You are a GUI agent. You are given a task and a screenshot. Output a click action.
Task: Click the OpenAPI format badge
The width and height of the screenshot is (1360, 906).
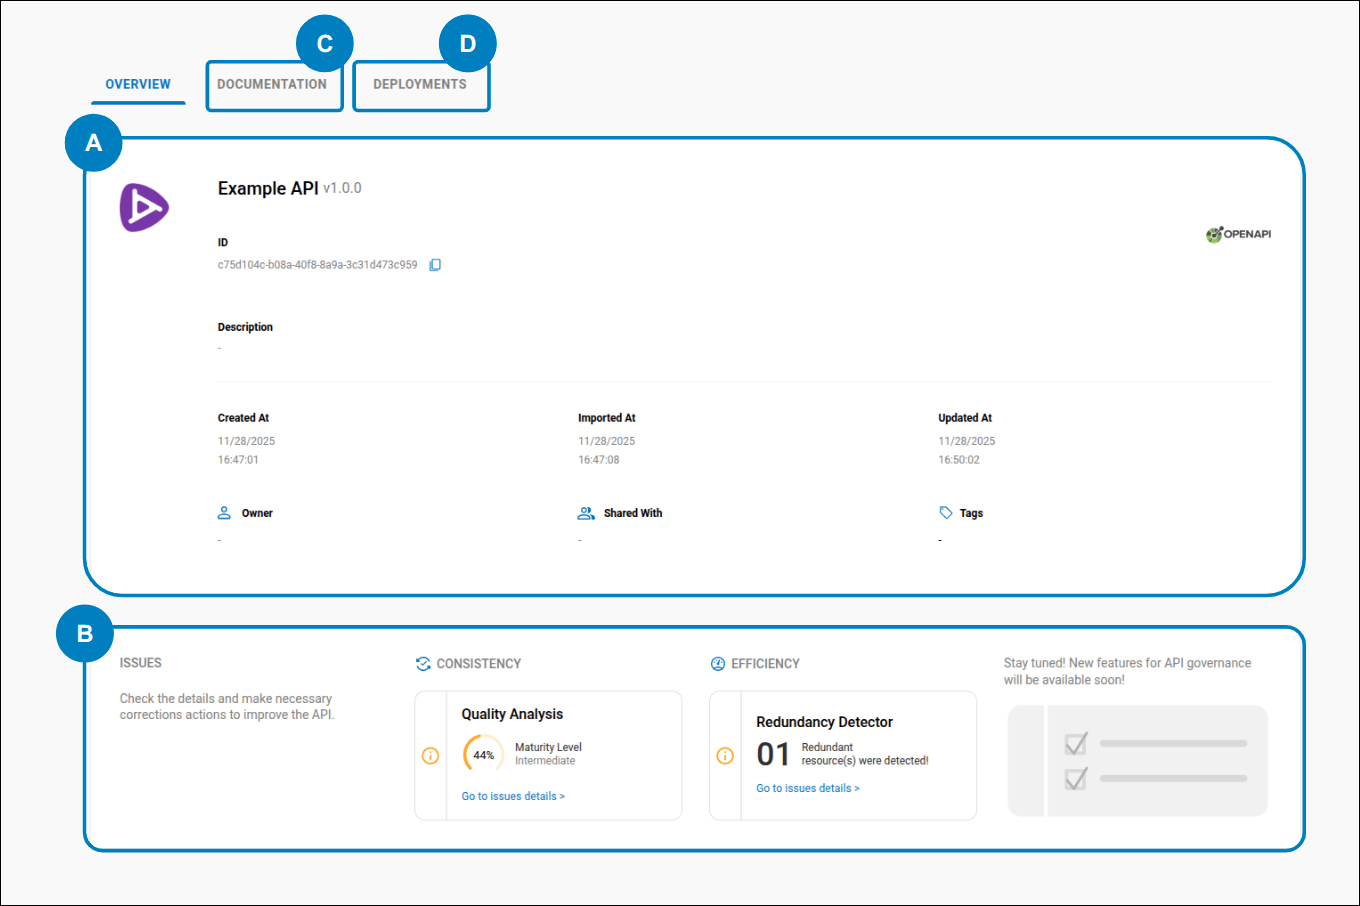1238,235
